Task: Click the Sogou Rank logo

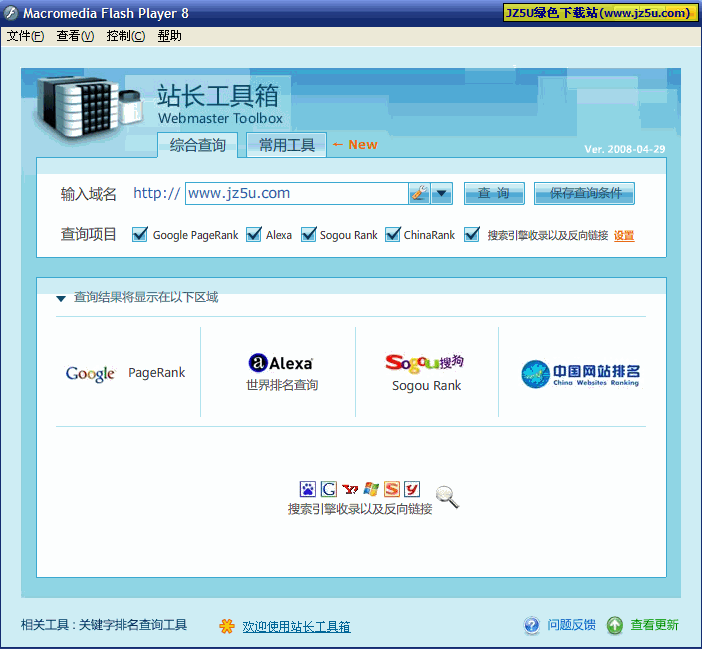Action: point(424,363)
